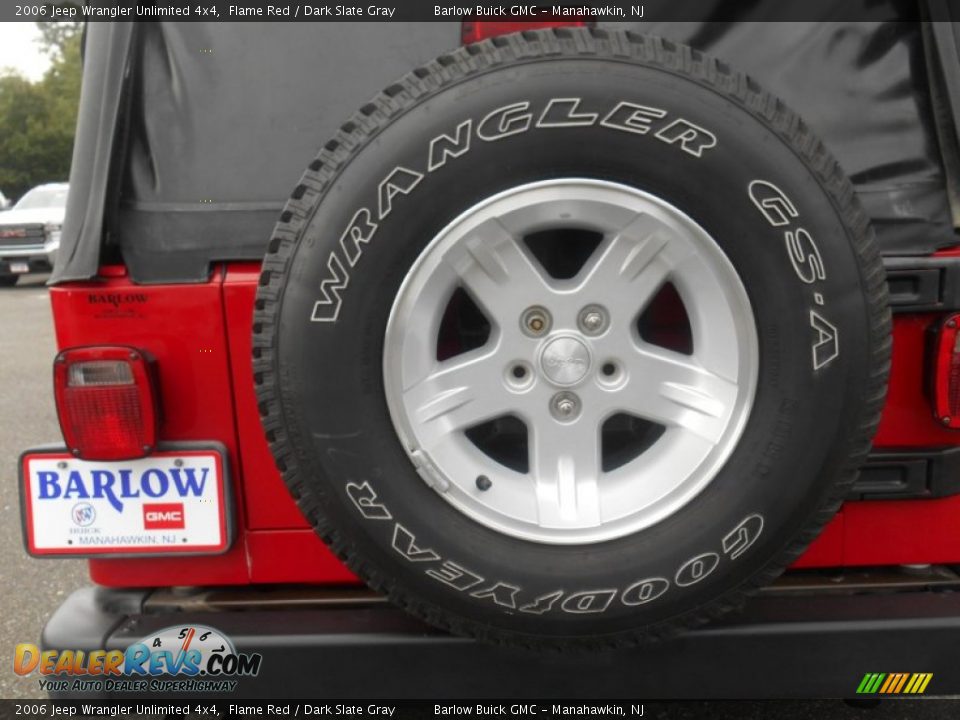Click the Buick emblem on the dealer plate

tap(84, 515)
